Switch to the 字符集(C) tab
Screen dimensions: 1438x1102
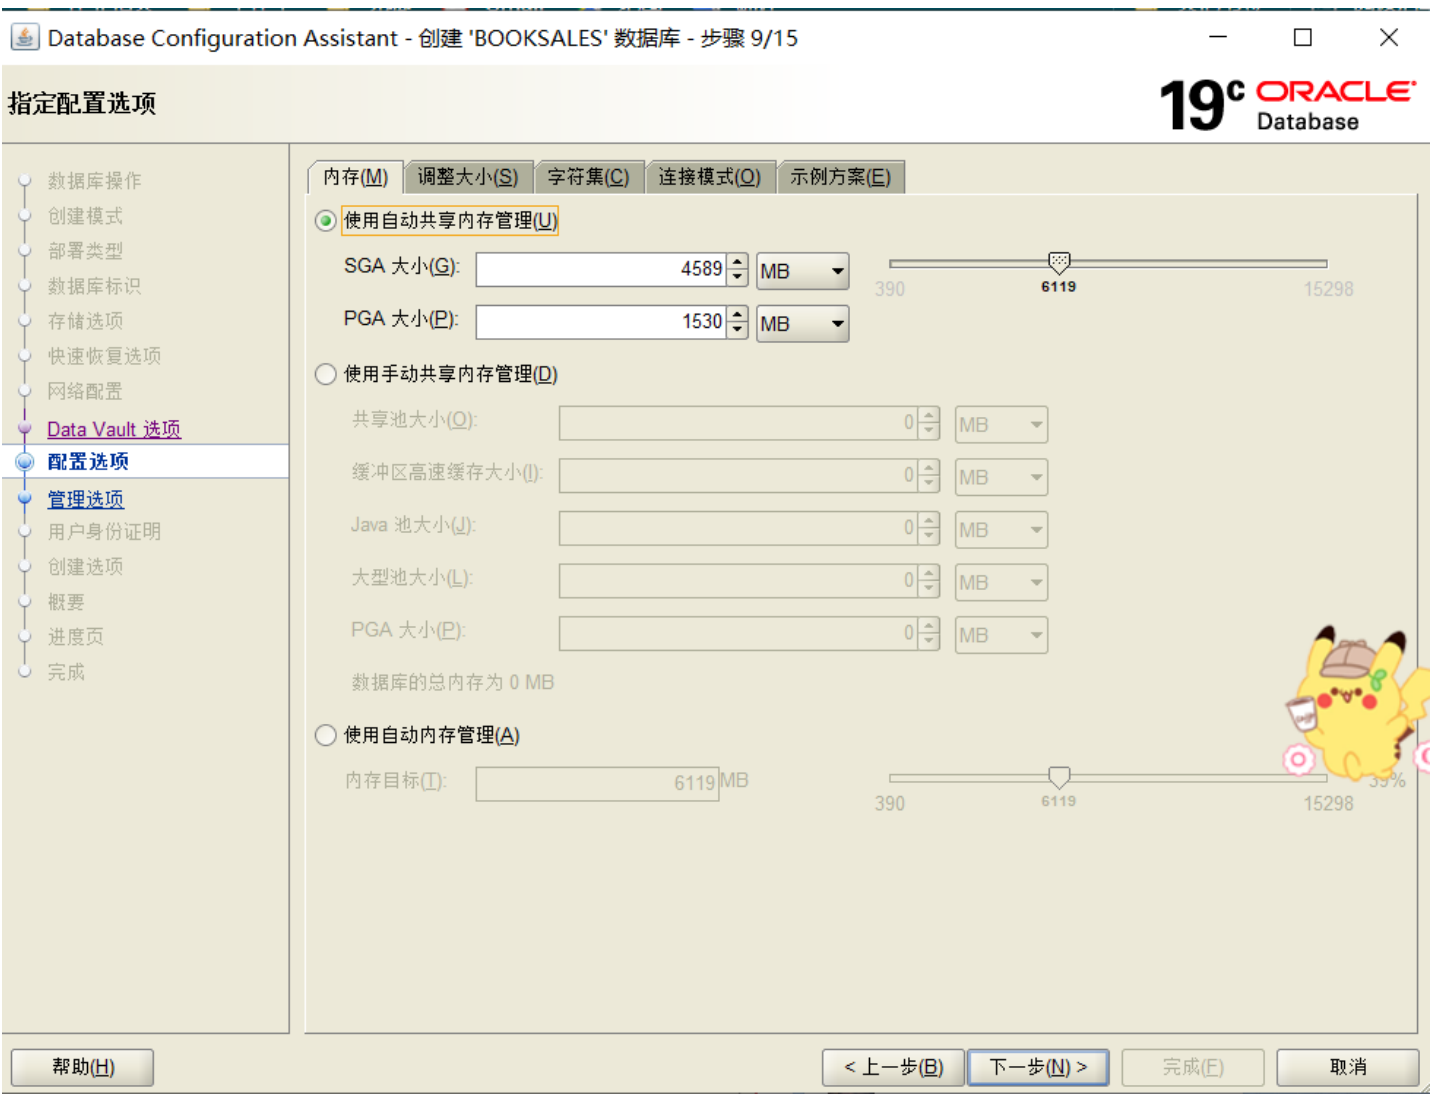588,177
